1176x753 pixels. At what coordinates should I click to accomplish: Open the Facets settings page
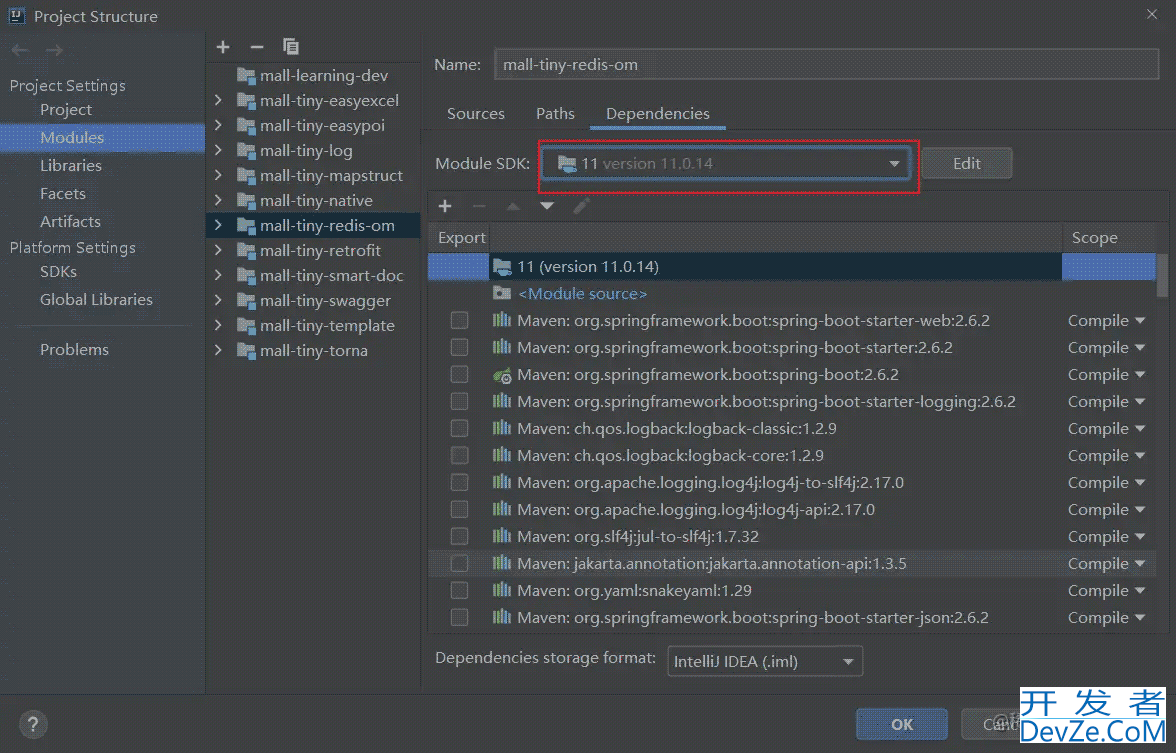click(x=63, y=194)
